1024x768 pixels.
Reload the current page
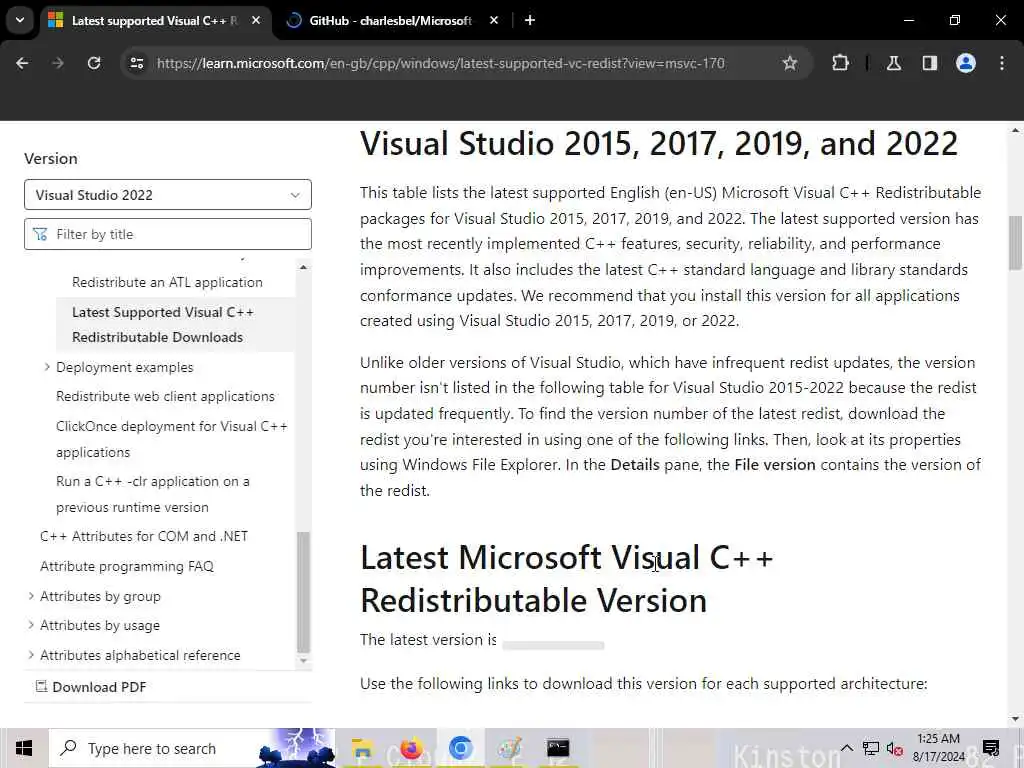coord(94,63)
